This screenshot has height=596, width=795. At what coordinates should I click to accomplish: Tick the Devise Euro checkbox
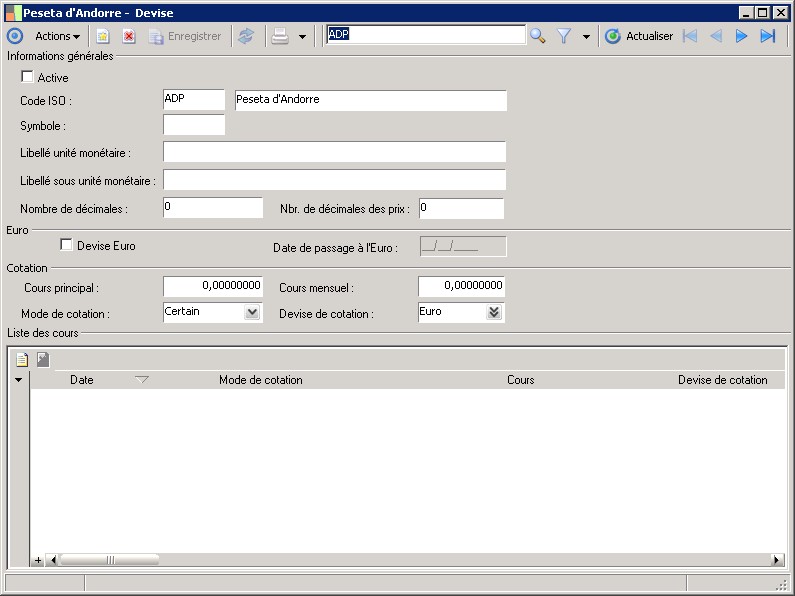click(67, 245)
